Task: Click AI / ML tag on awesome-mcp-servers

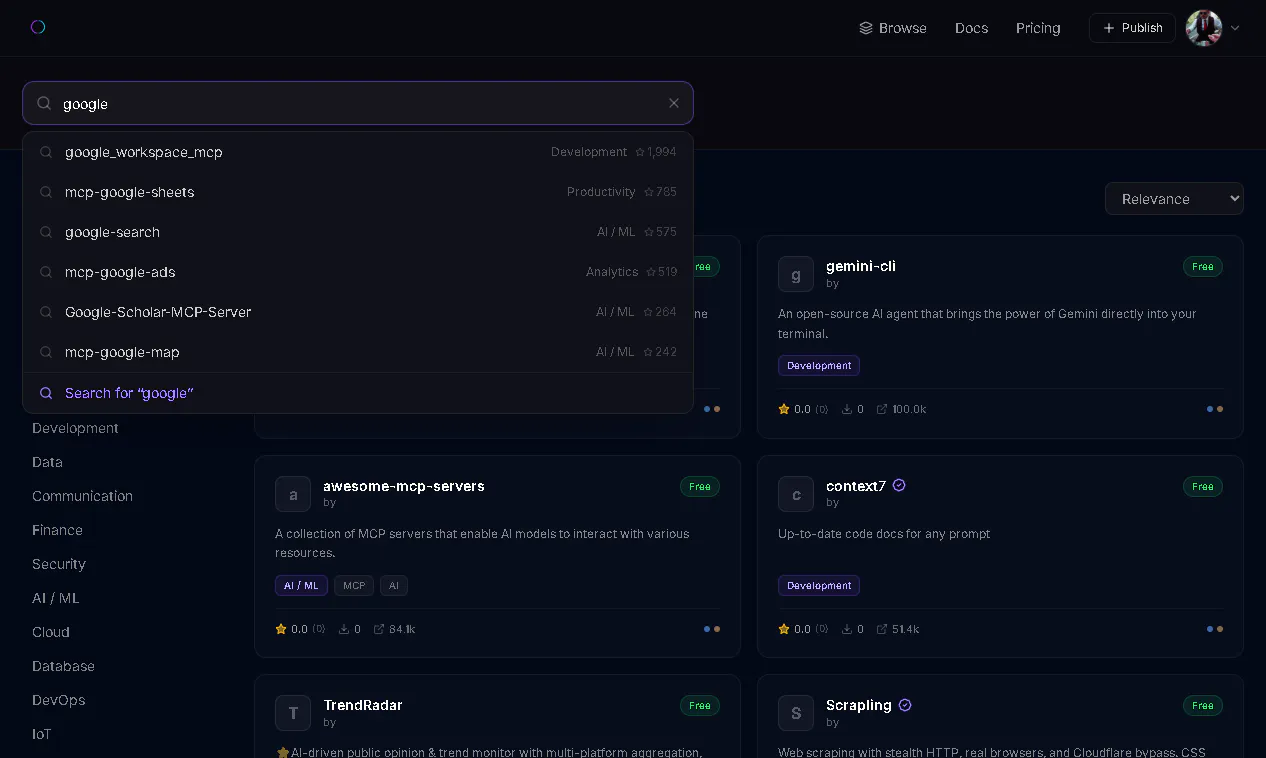Action: (x=301, y=586)
